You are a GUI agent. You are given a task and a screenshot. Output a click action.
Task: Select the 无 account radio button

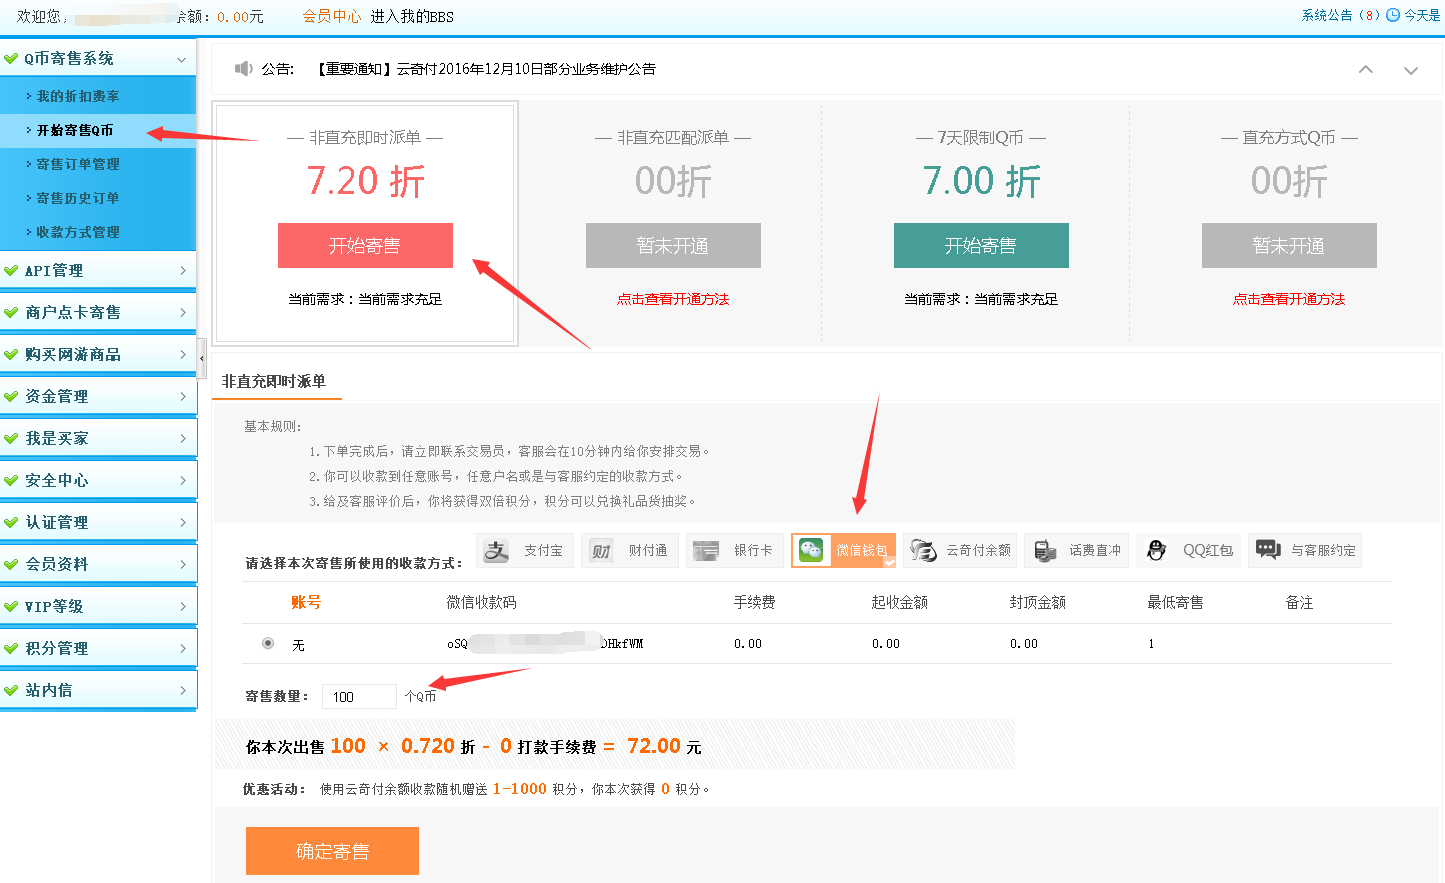tap(268, 643)
